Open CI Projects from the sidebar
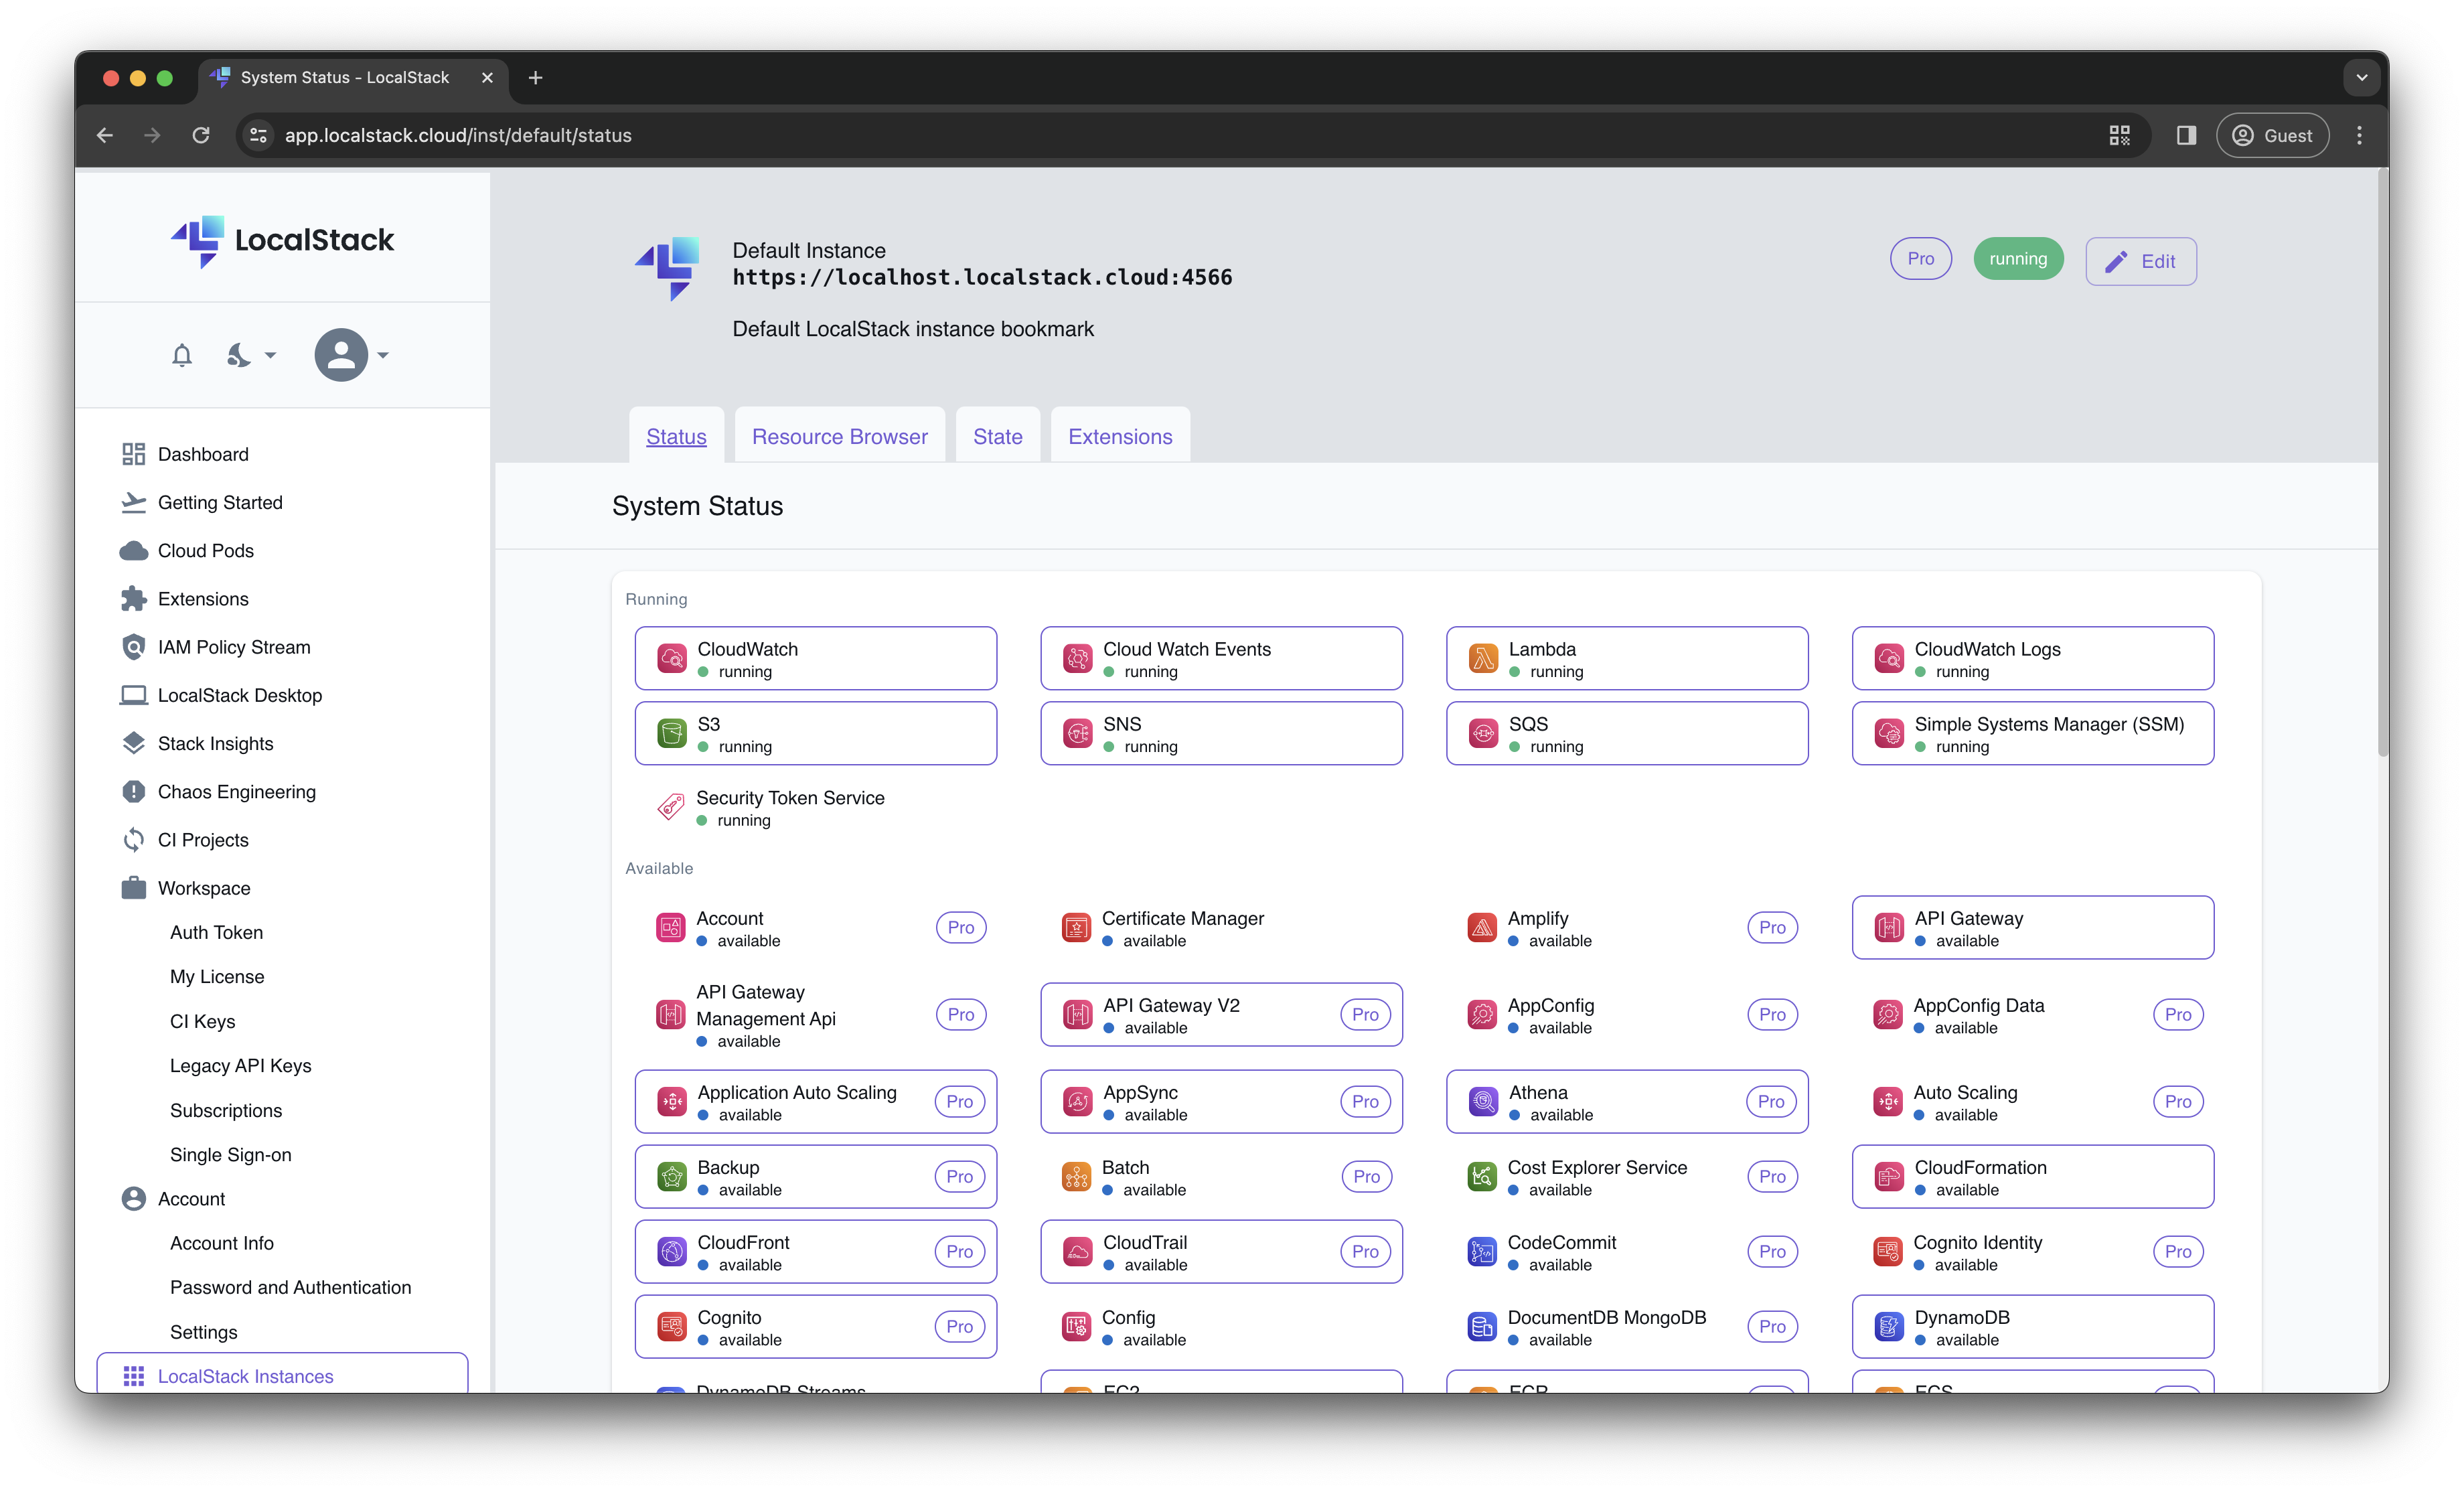 click(x=203, y=839)
